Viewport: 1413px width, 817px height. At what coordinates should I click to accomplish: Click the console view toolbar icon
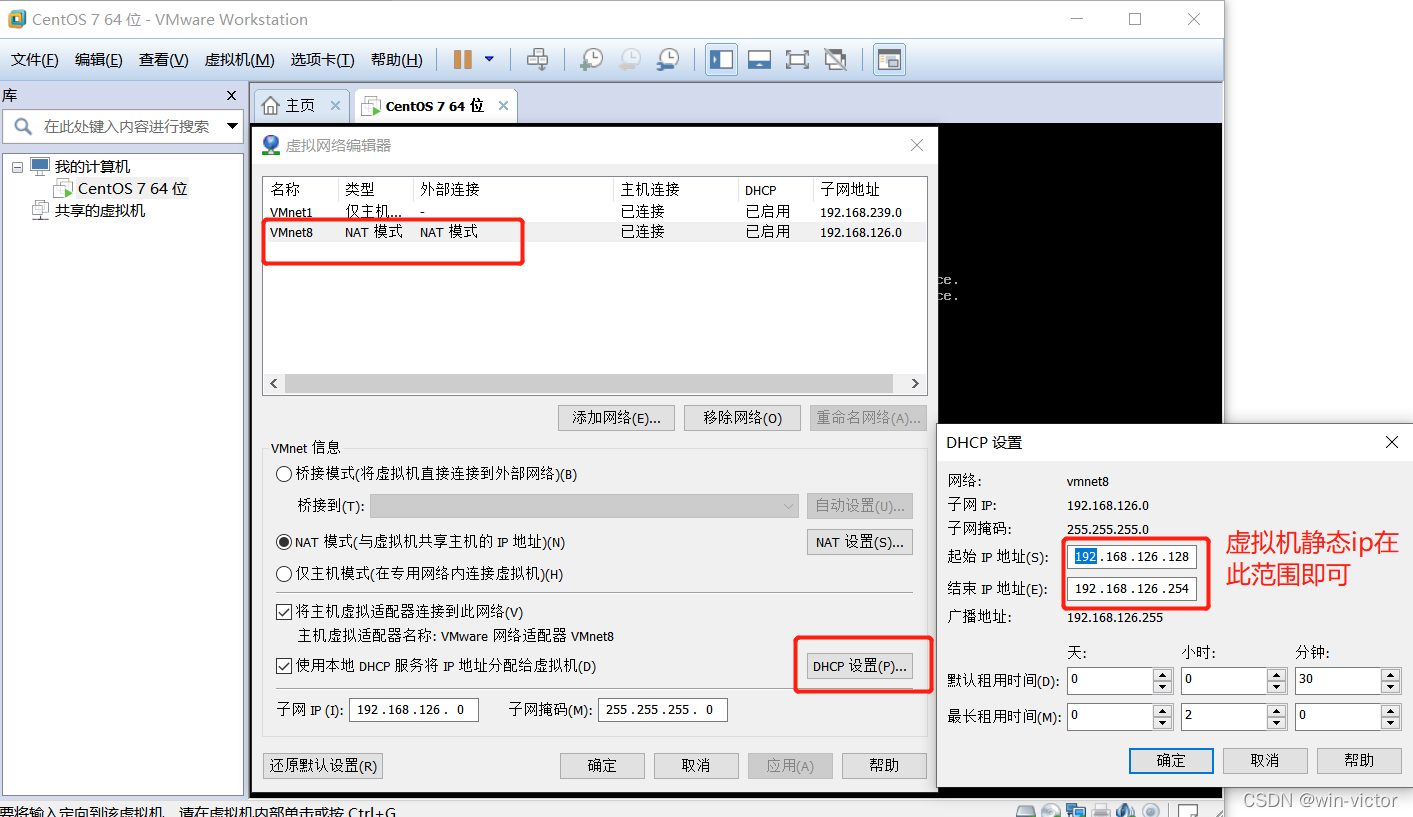889,60
